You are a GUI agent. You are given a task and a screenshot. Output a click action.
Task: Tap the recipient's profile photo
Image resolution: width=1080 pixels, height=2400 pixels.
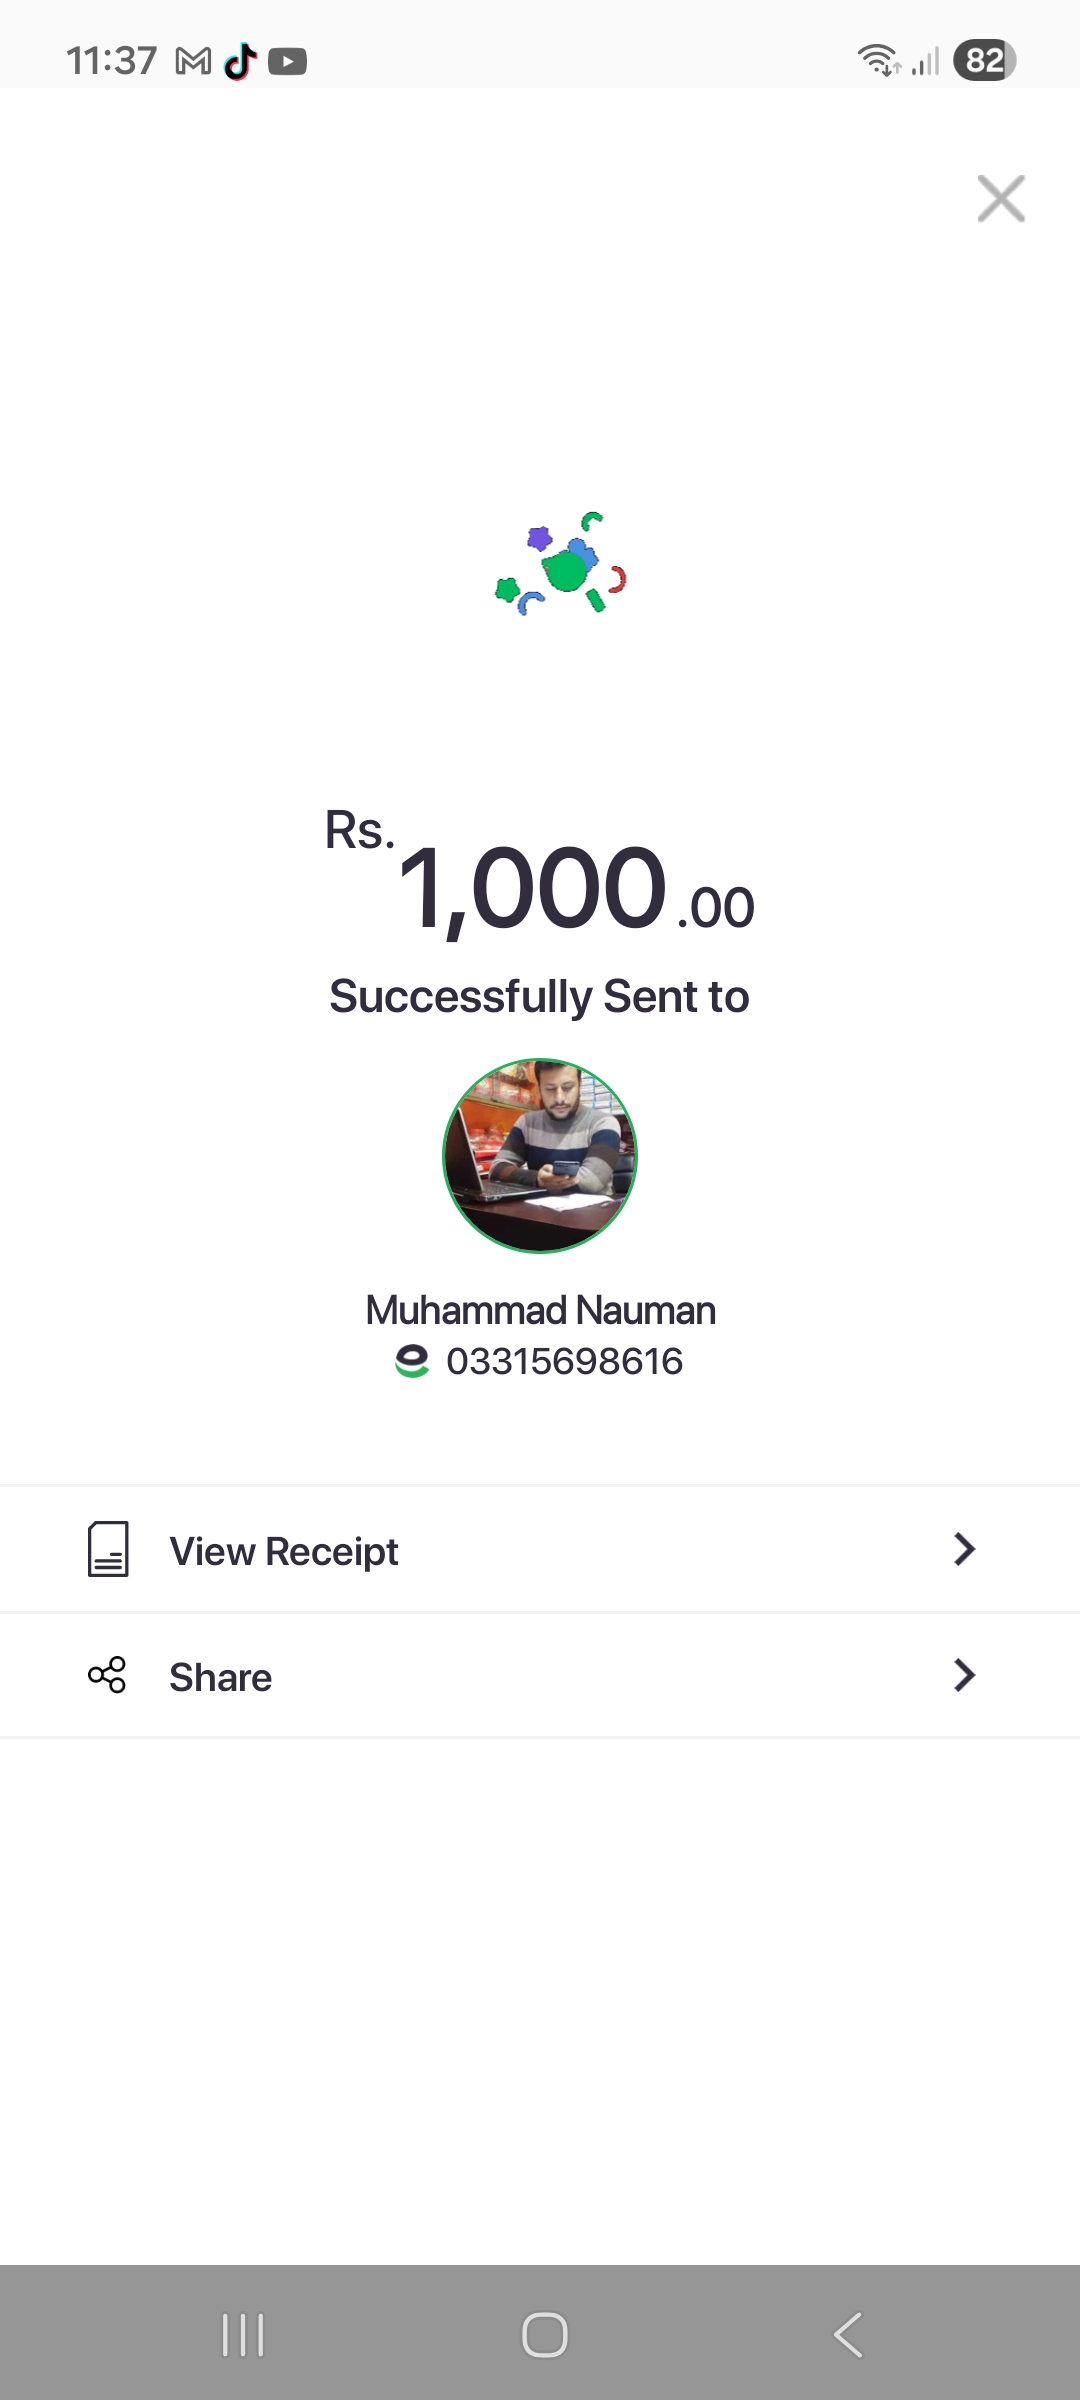coord(540,1155)
